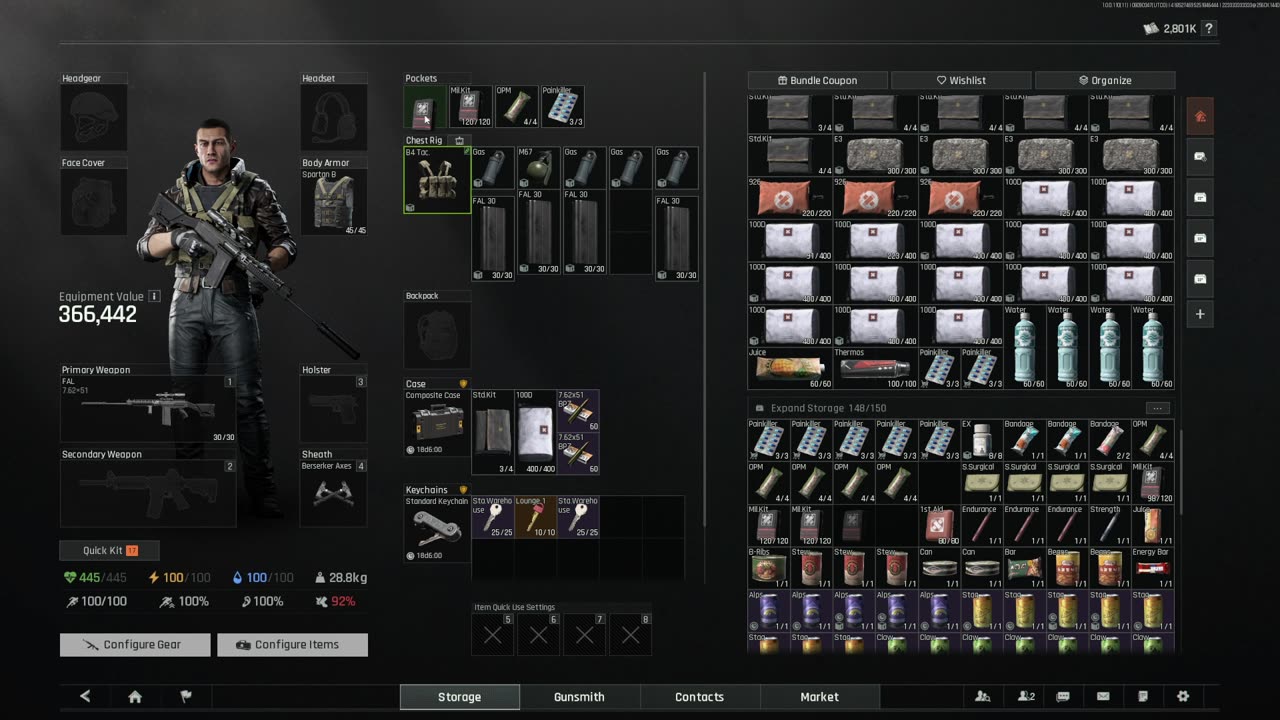Select the empty Headgear slot
Screen dimensions: 1280x720
94,118
